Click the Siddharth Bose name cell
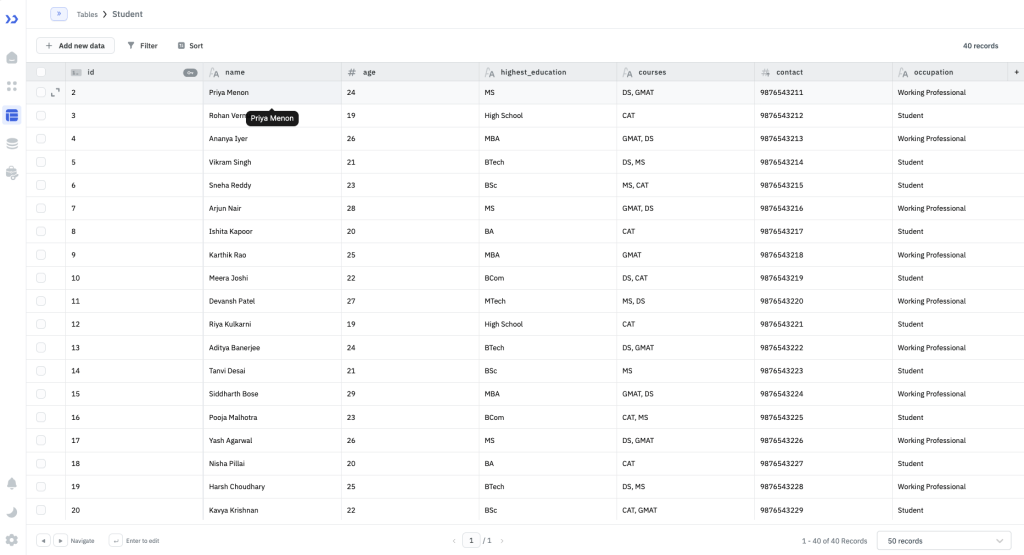1024x555 pixels. (x=272, y=394)
